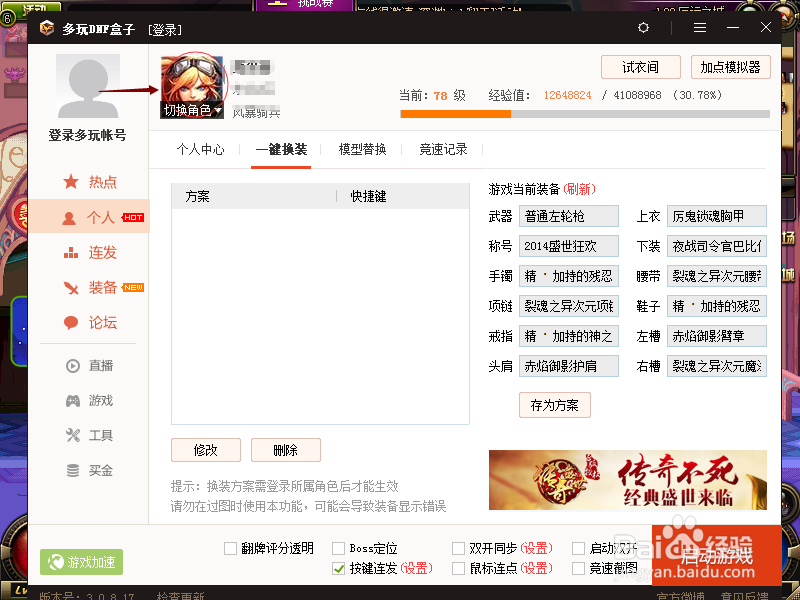
Task: Click the character portrait avatar
Action: coord(192,85)
